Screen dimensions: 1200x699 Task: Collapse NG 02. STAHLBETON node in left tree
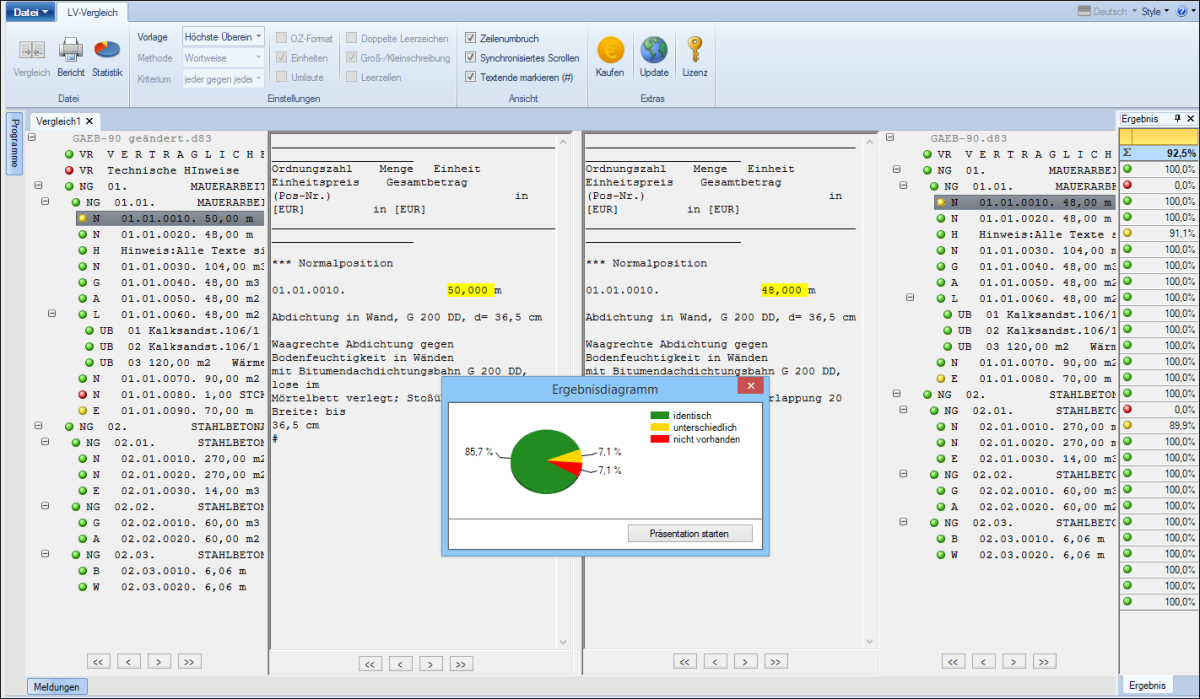[38, 426]
